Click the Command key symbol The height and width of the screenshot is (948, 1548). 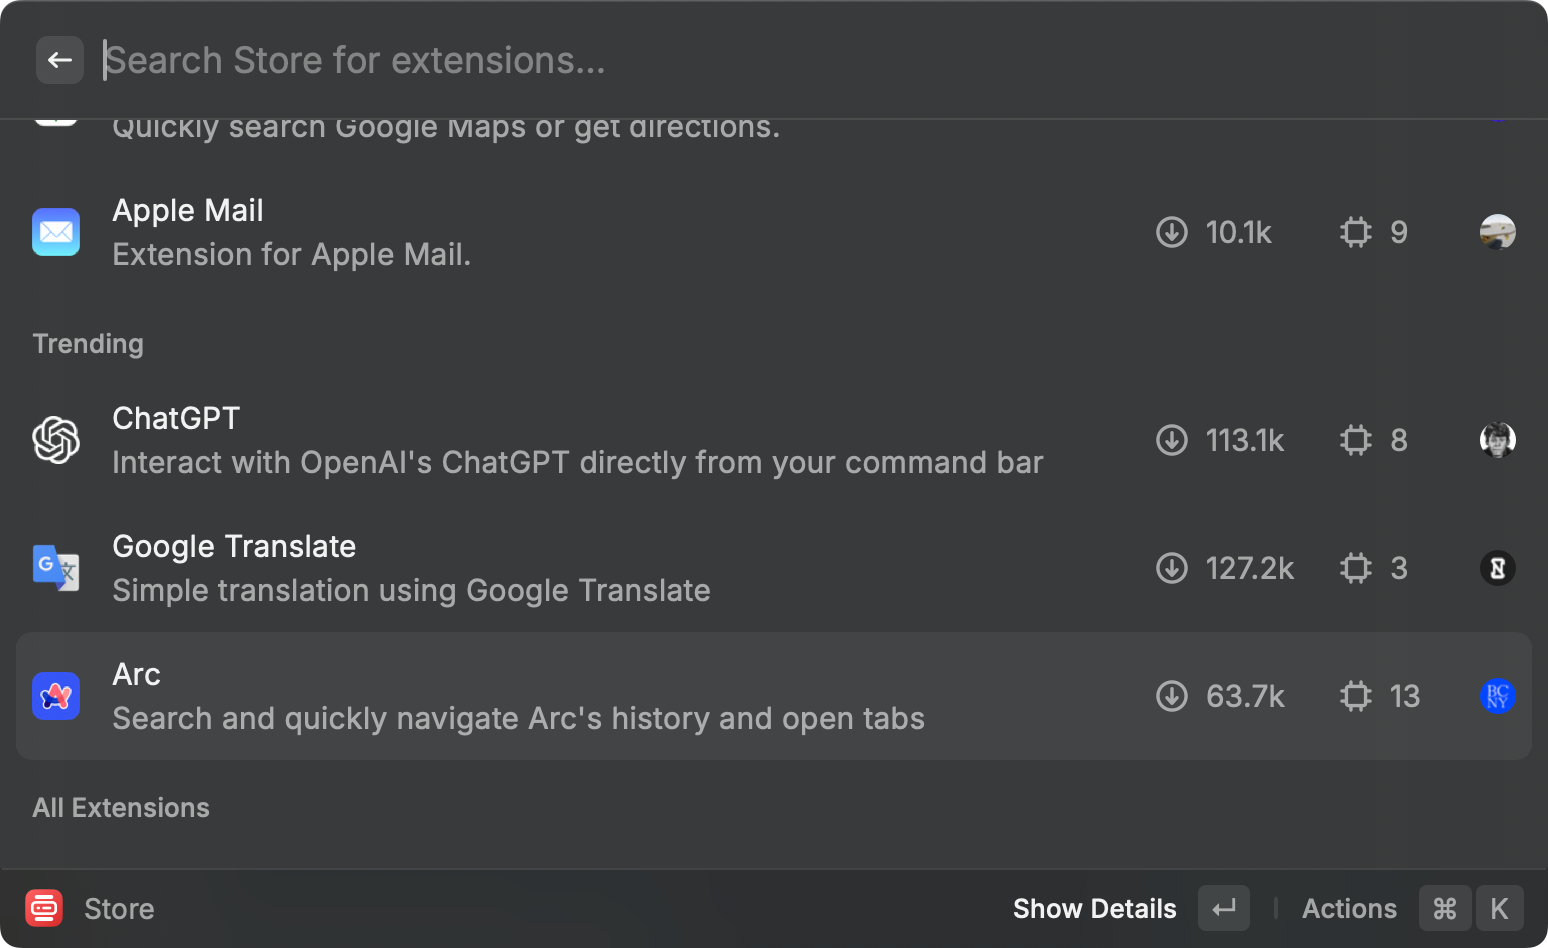[1445, 908]
